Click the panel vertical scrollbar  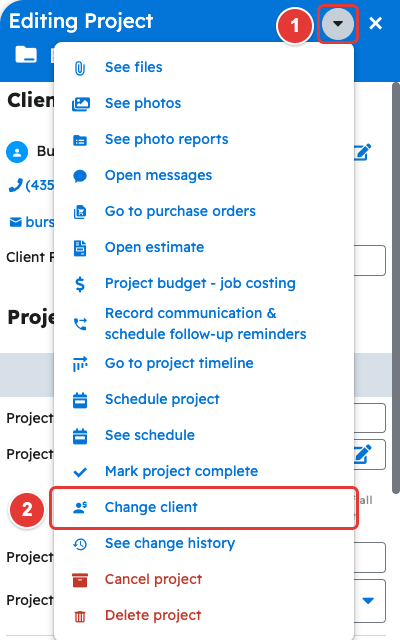click(x=396, y=288)
